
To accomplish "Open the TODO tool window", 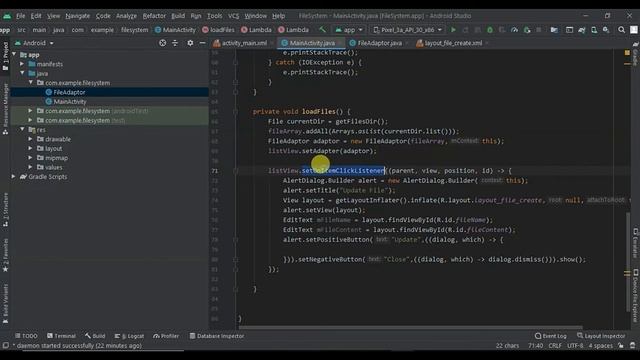I will click(26, 336).
